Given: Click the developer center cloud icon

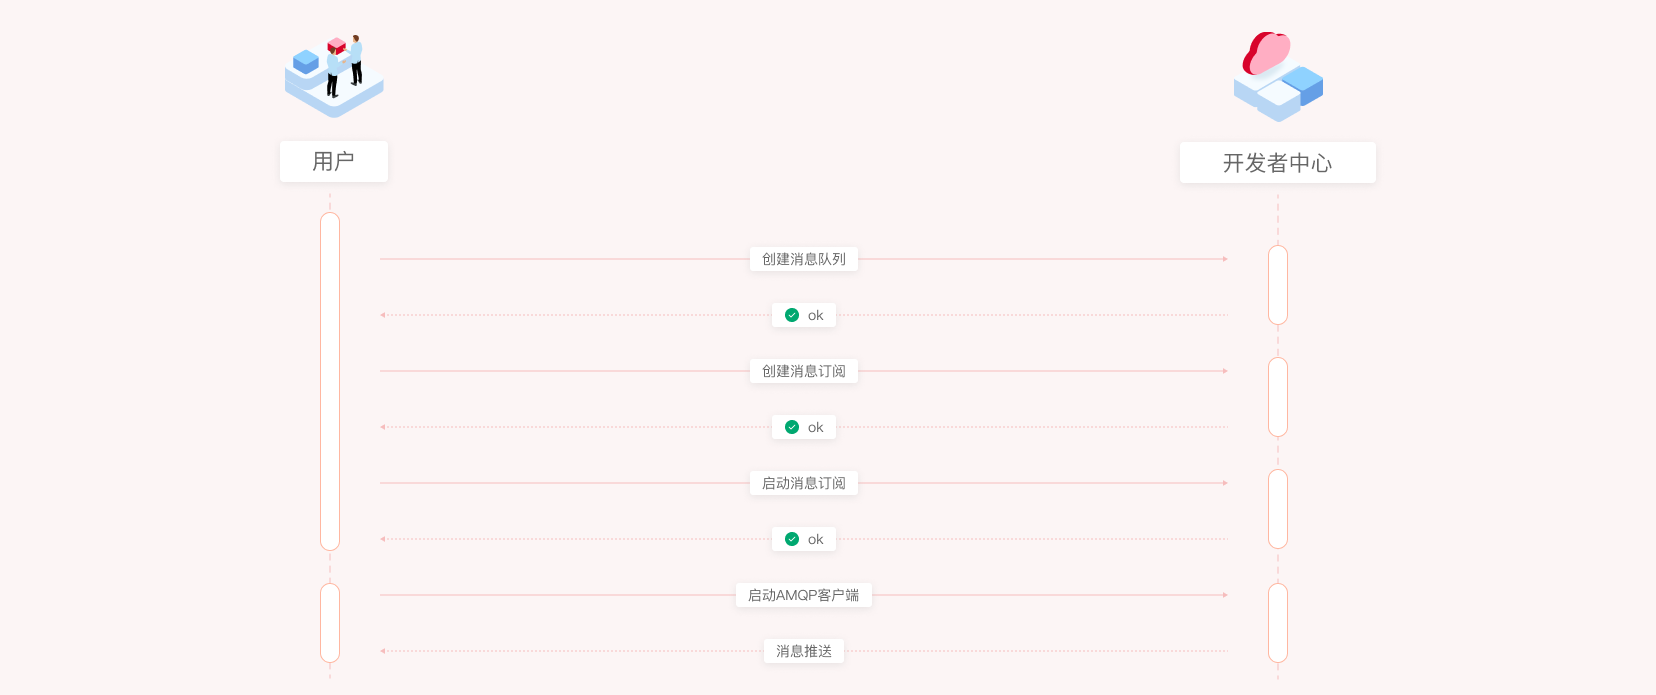Looking at the screenshot, I should click(1278, 76).
